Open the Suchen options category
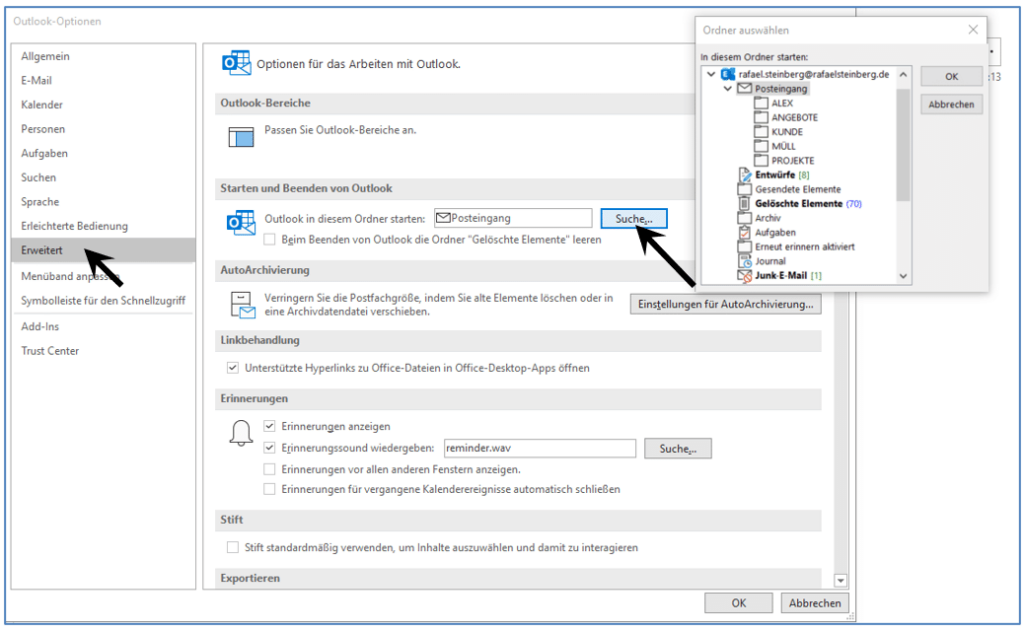 39,177
